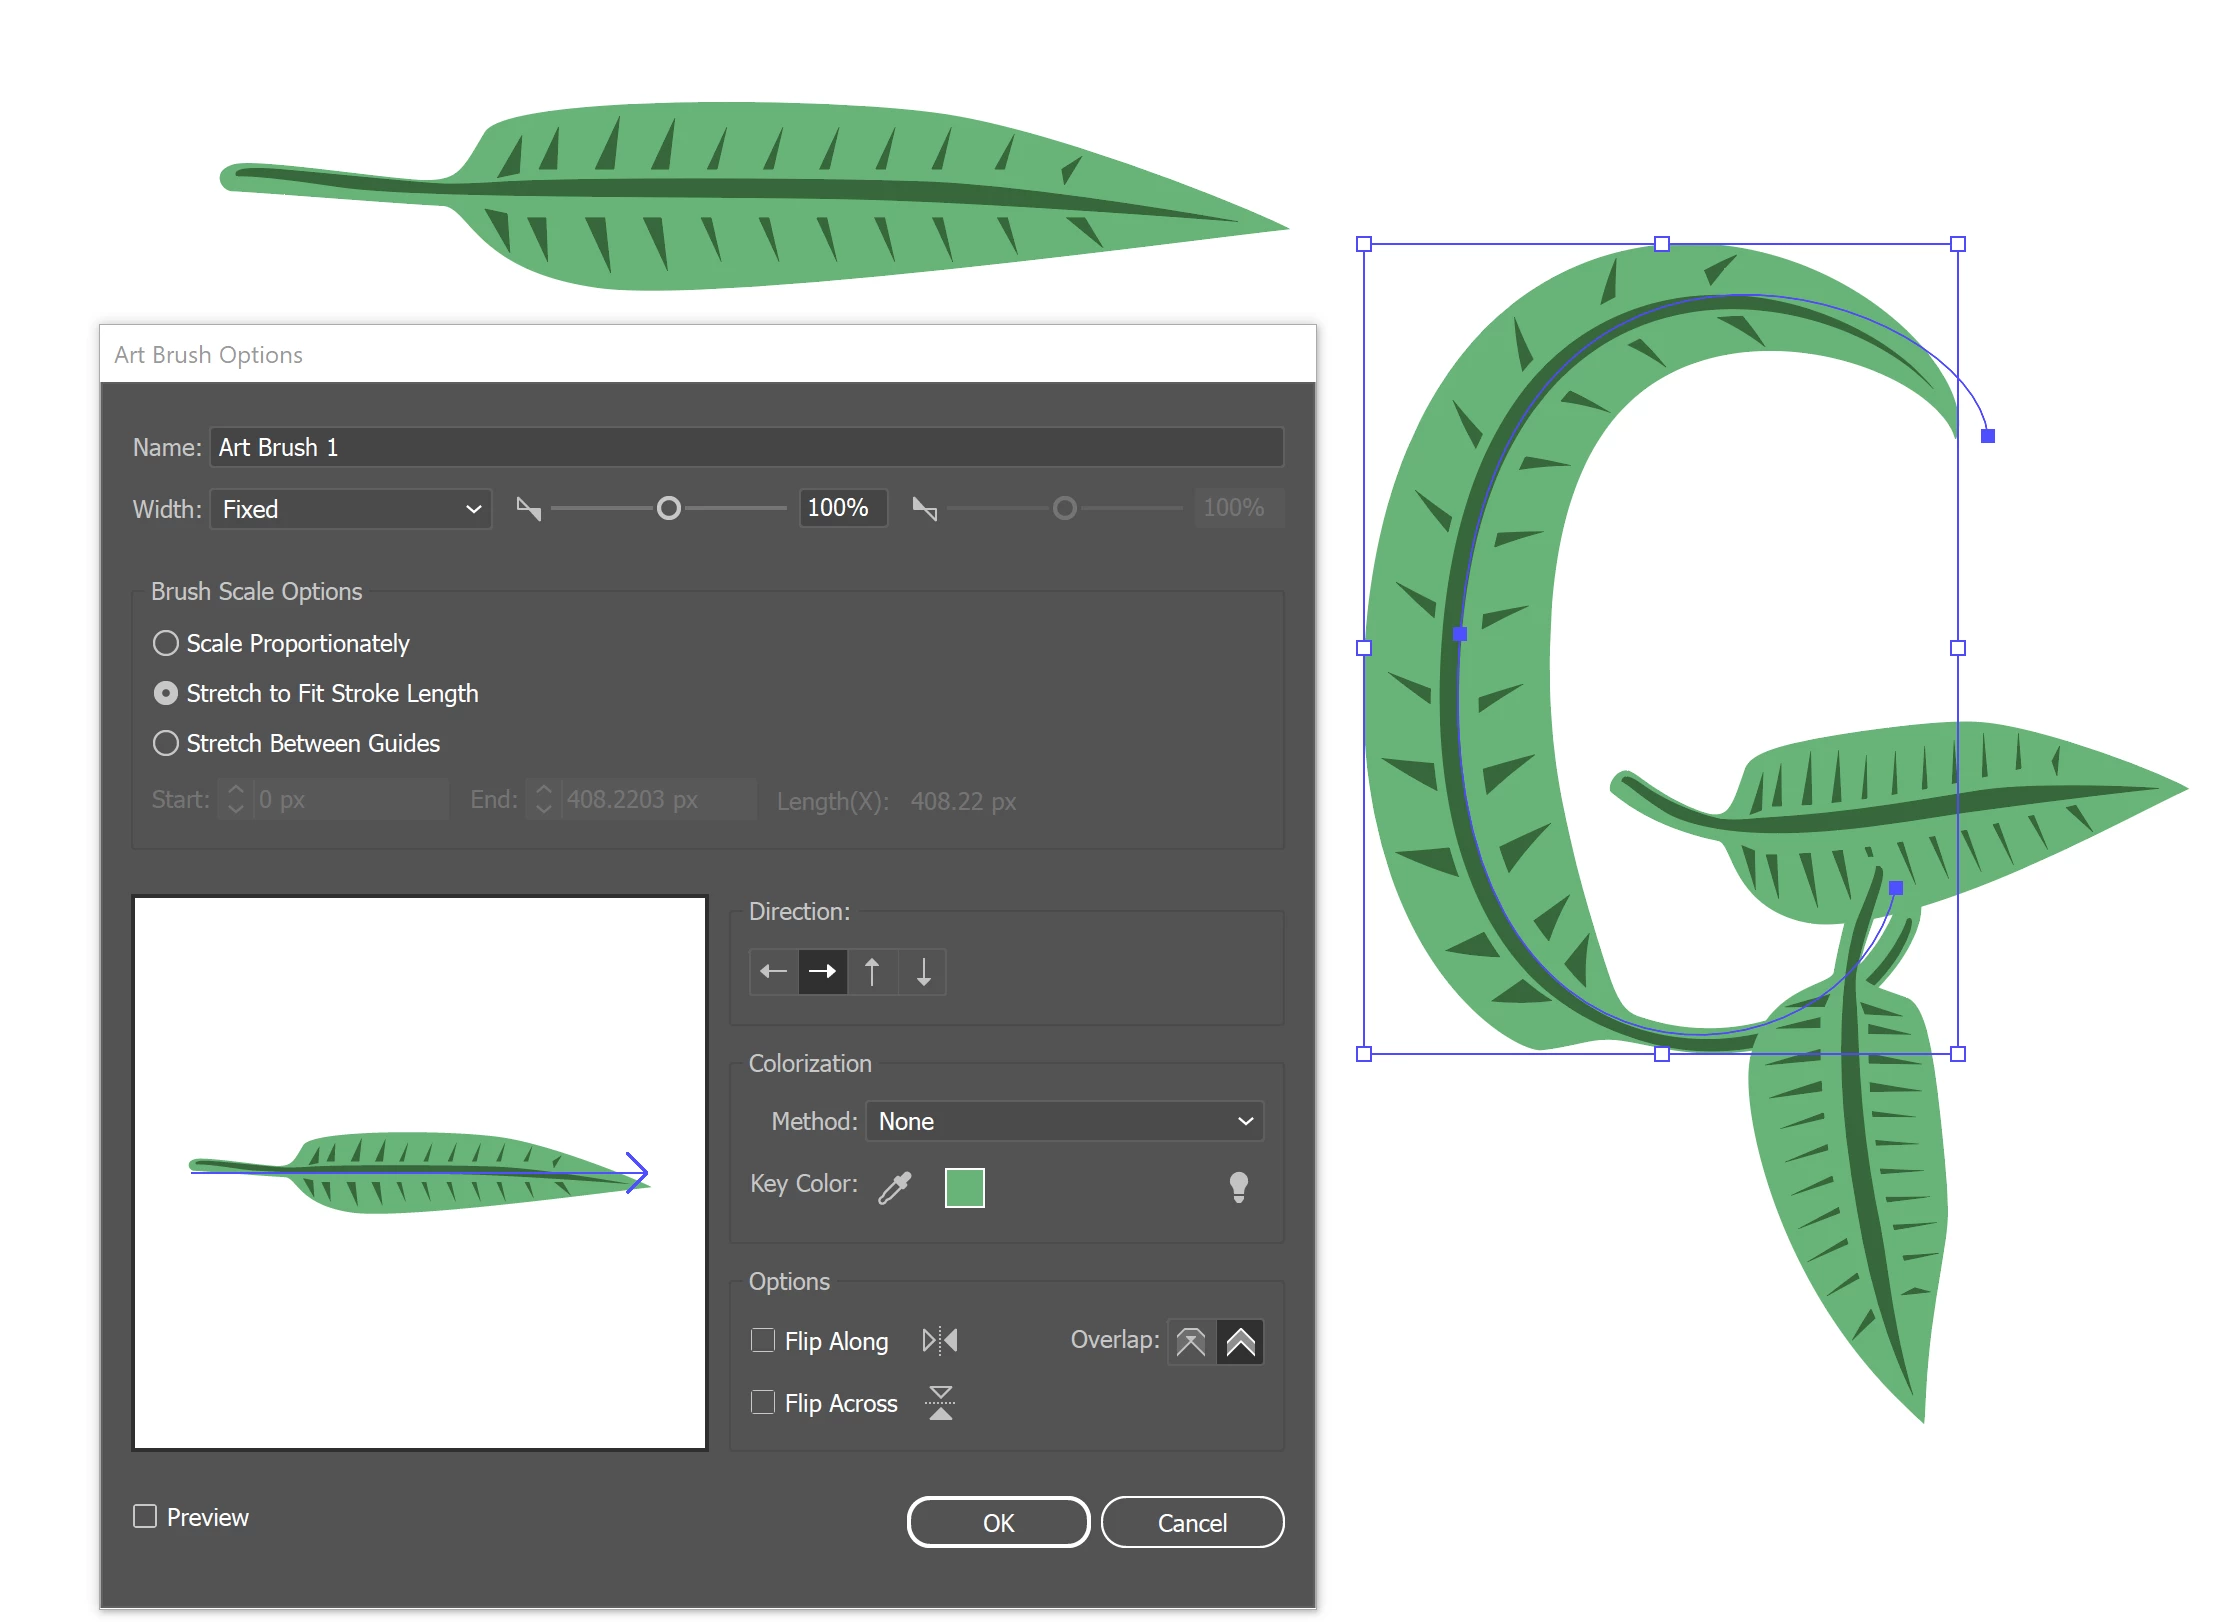Choose Stretch Between Guides option

166,743
